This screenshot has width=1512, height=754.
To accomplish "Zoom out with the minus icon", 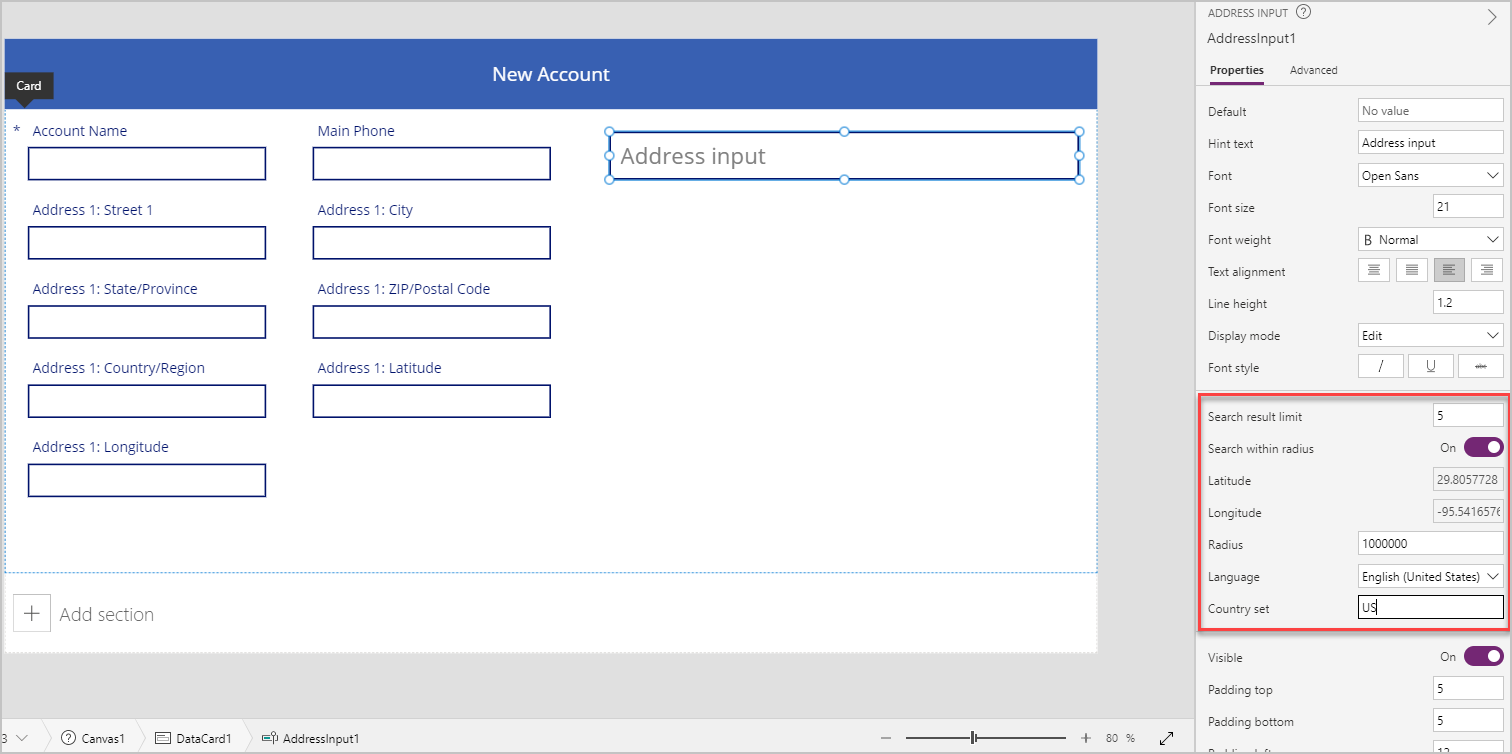I will pos(885,738).
